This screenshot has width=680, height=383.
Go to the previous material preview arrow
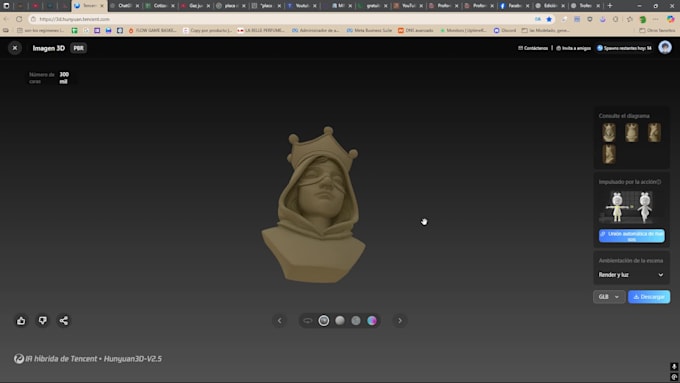pos(280,321)
